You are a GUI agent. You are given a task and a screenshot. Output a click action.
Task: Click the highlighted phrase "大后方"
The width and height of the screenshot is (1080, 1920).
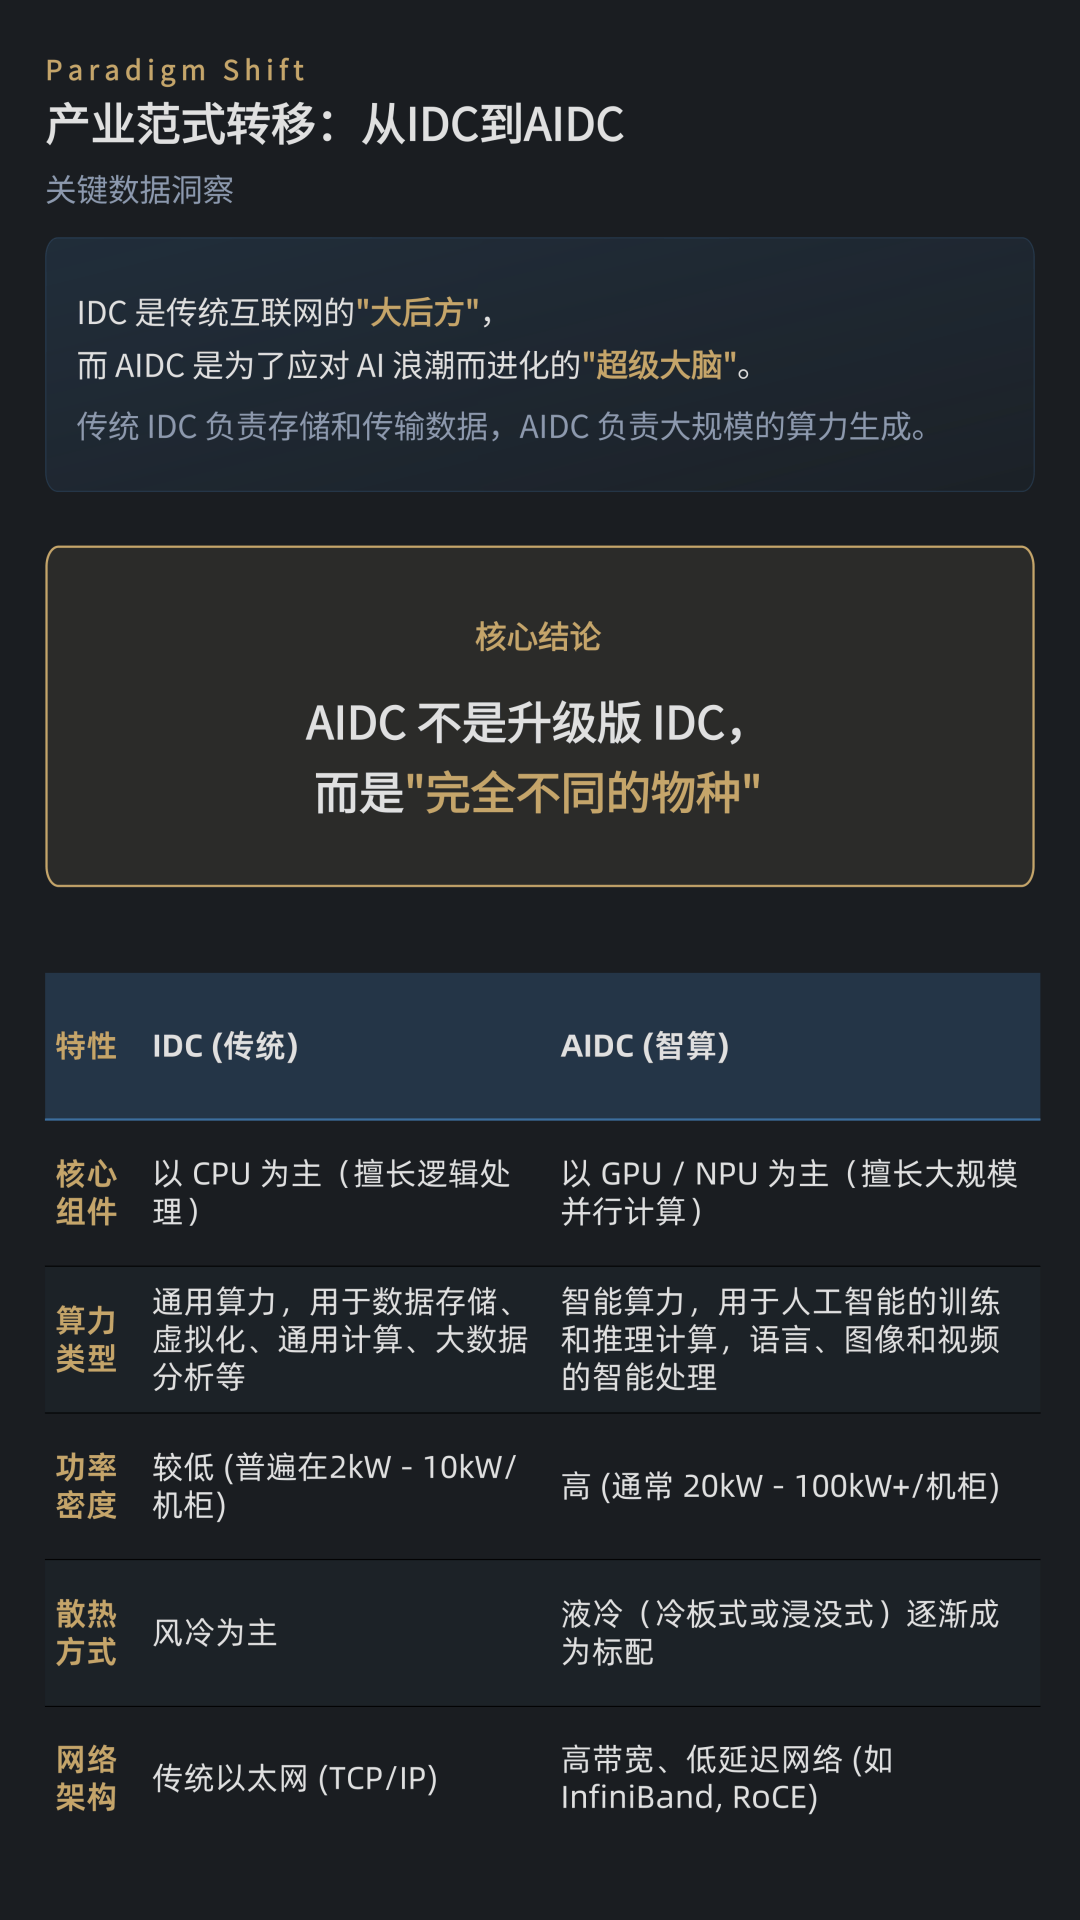[x=417, y=313]
